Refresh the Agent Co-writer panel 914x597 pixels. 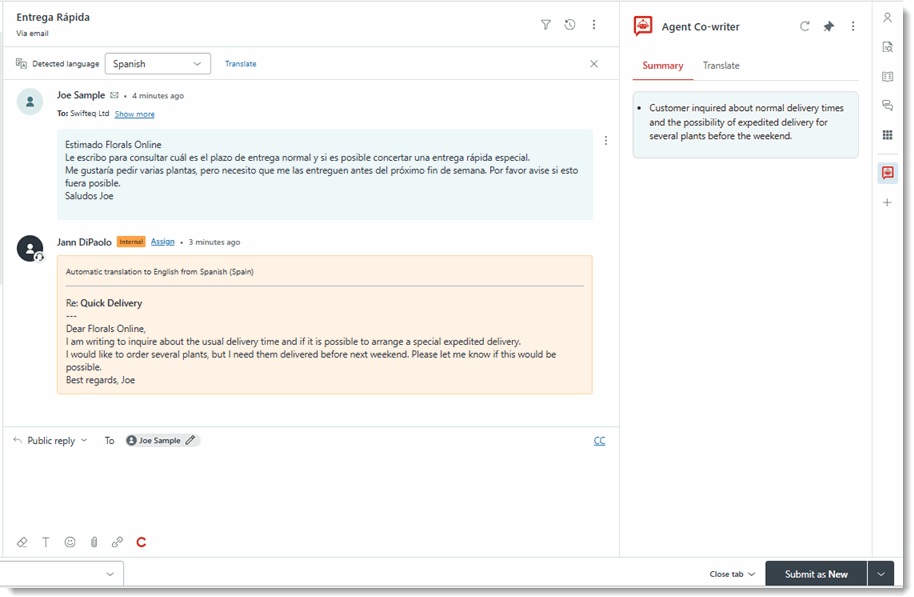pyautogui.click(x=804, y=26)
